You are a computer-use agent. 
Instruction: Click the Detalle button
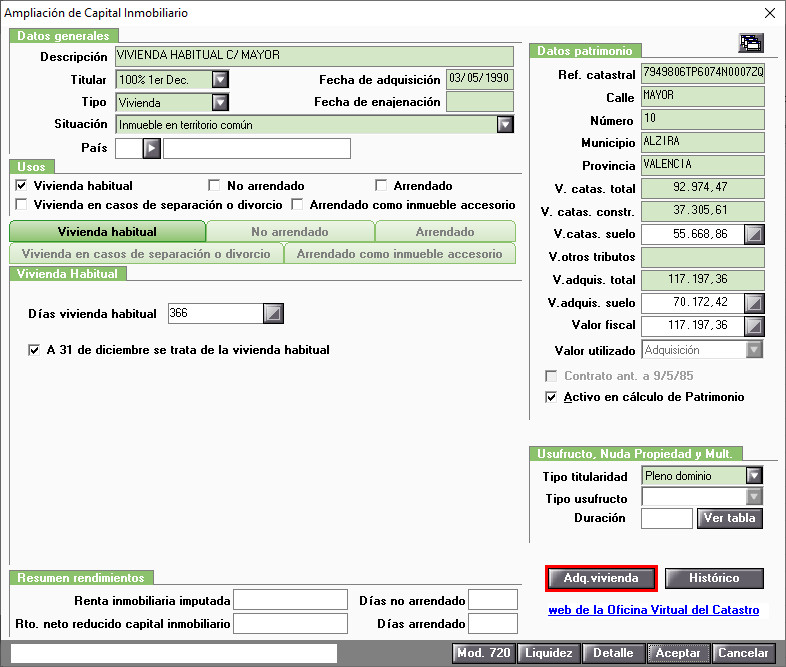coord(614,653)
